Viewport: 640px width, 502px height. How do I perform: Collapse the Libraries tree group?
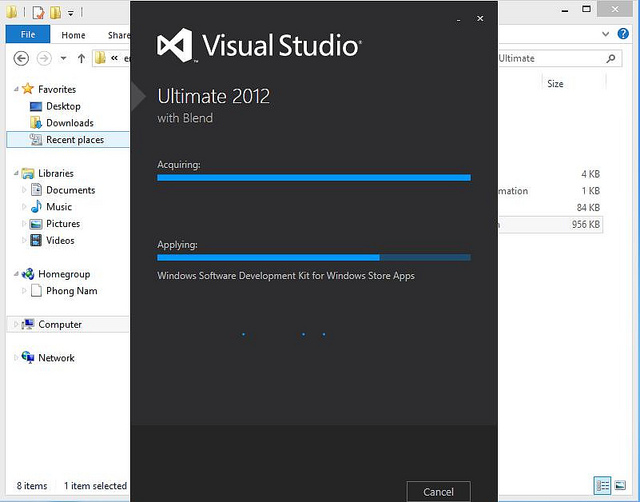16,173
